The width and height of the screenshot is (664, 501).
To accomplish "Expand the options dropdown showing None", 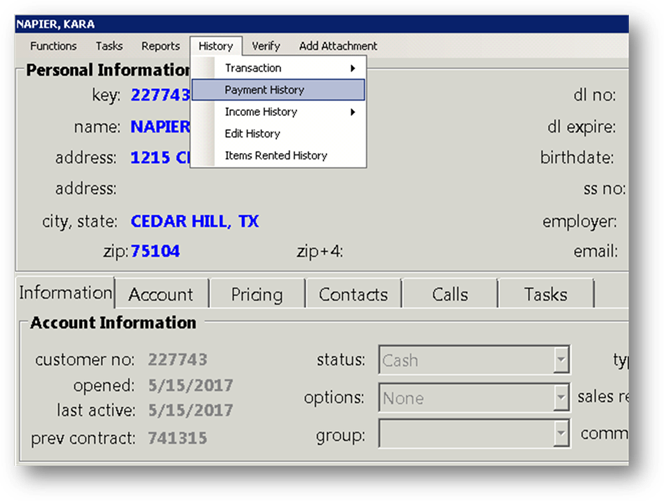I will tap(561, 398).
